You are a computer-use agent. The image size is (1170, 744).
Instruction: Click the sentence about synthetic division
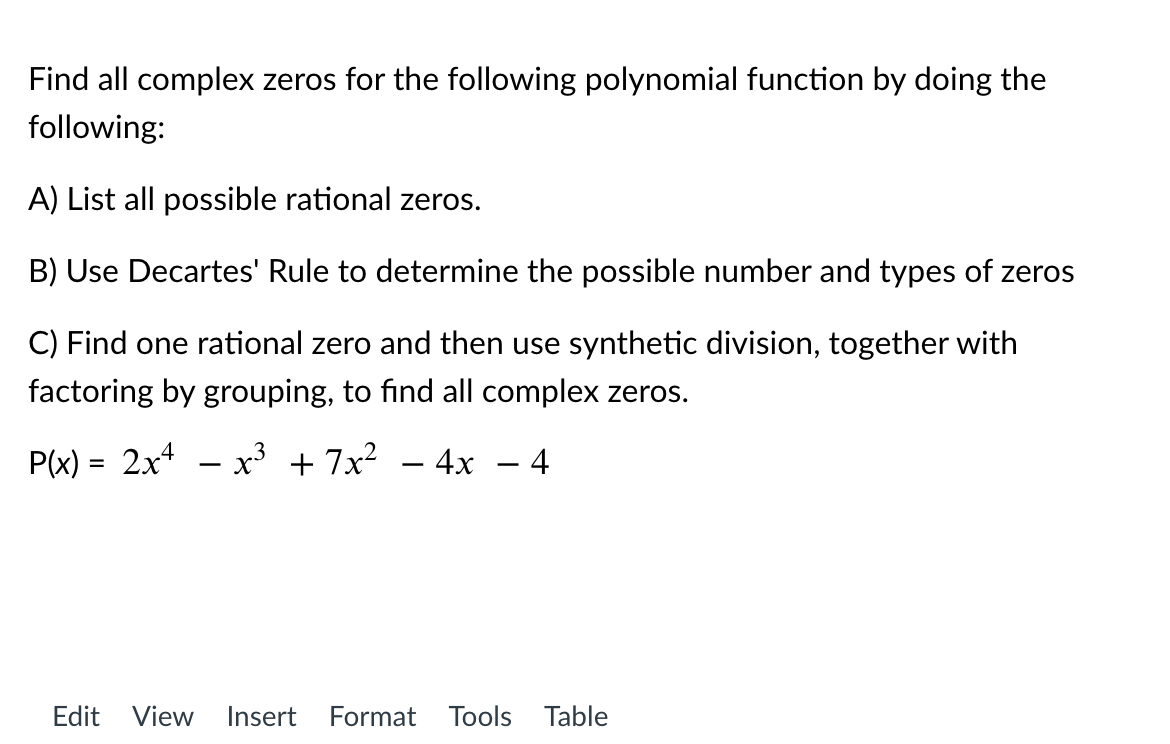tap(522, 343)
